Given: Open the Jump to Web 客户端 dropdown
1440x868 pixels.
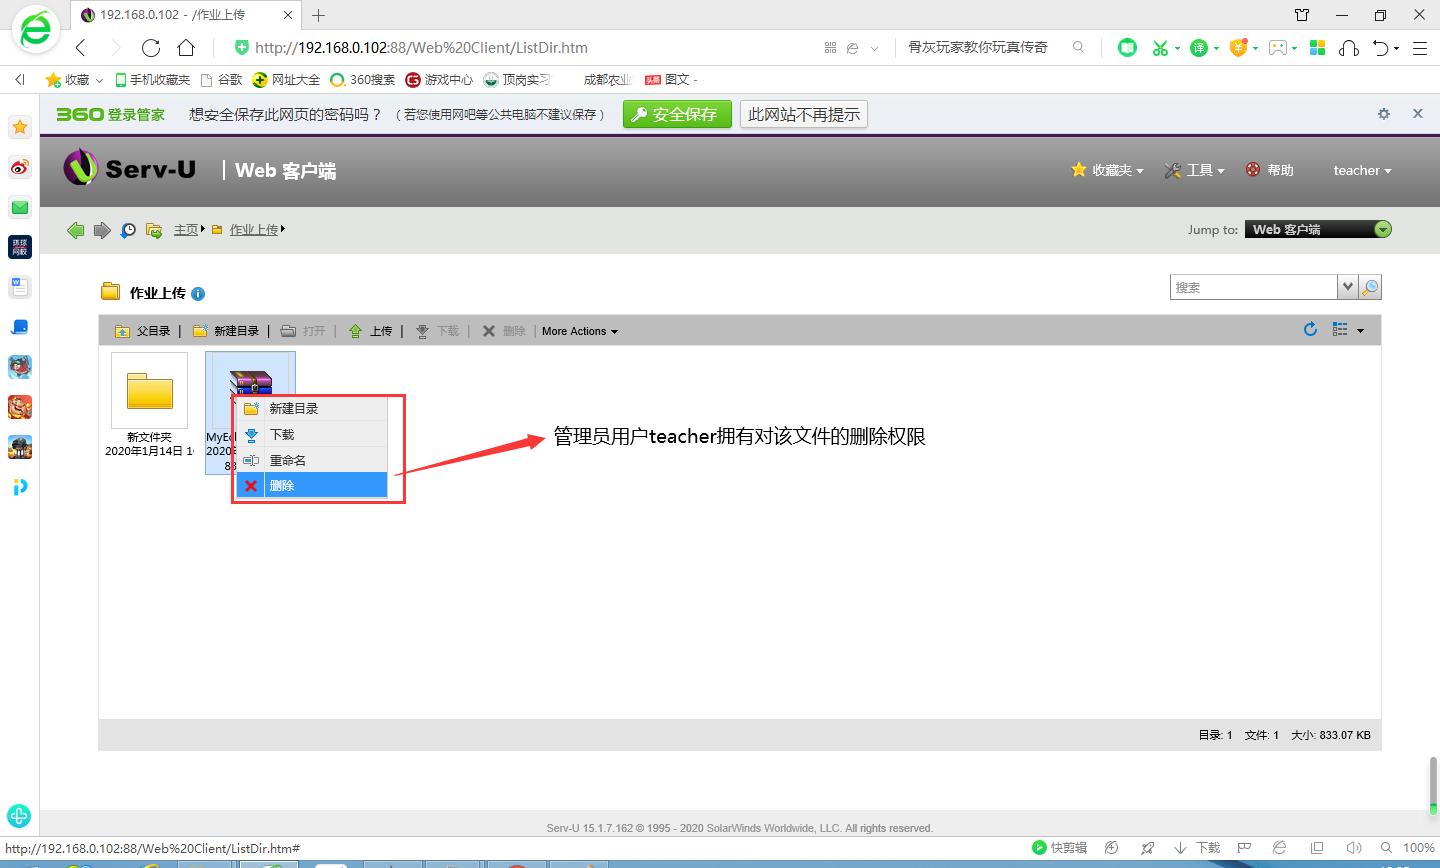Looking at the screenshot, I should click(1318, 229).
